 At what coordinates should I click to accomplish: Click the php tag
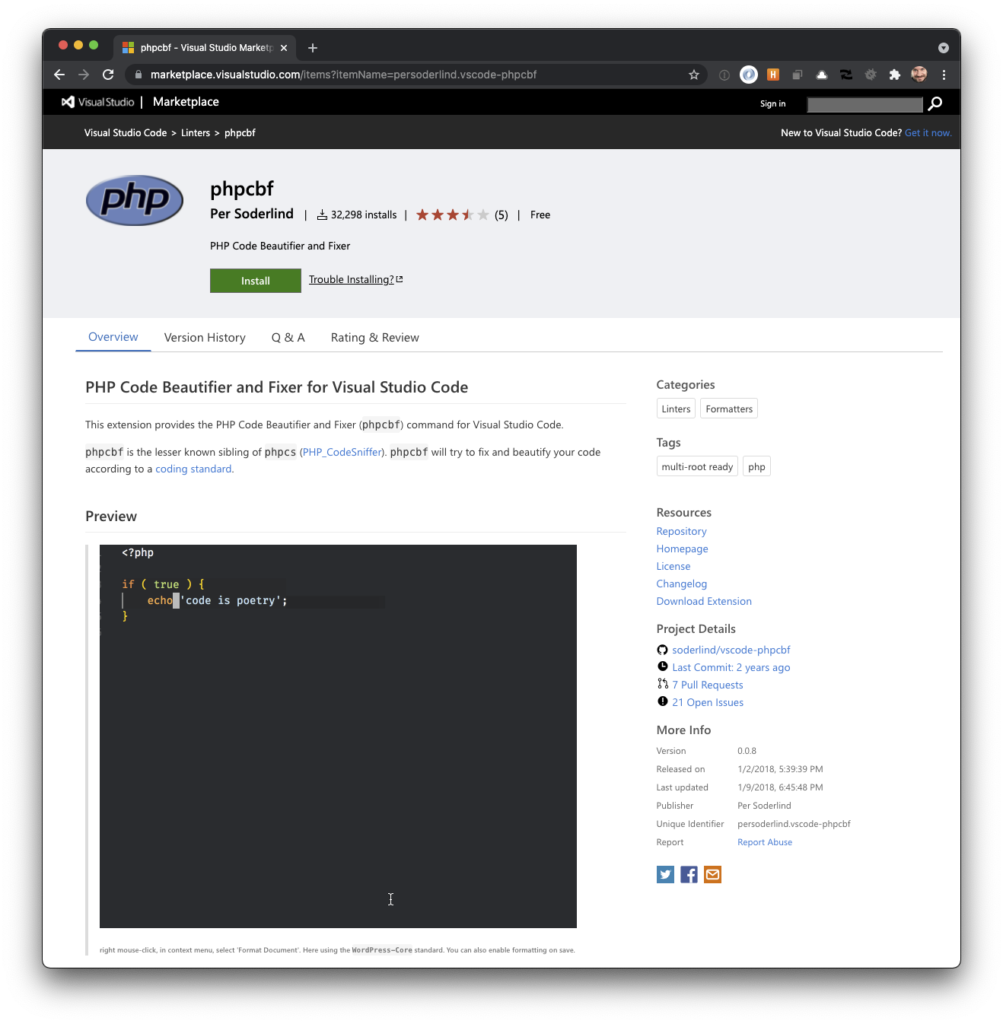(756, 466)
